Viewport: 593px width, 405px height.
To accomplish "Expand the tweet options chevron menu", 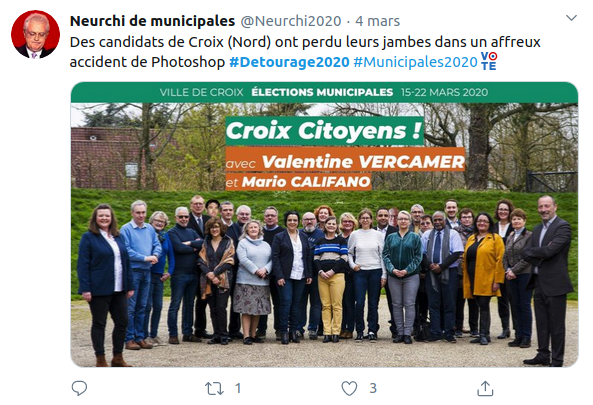I will pos(571,18).
